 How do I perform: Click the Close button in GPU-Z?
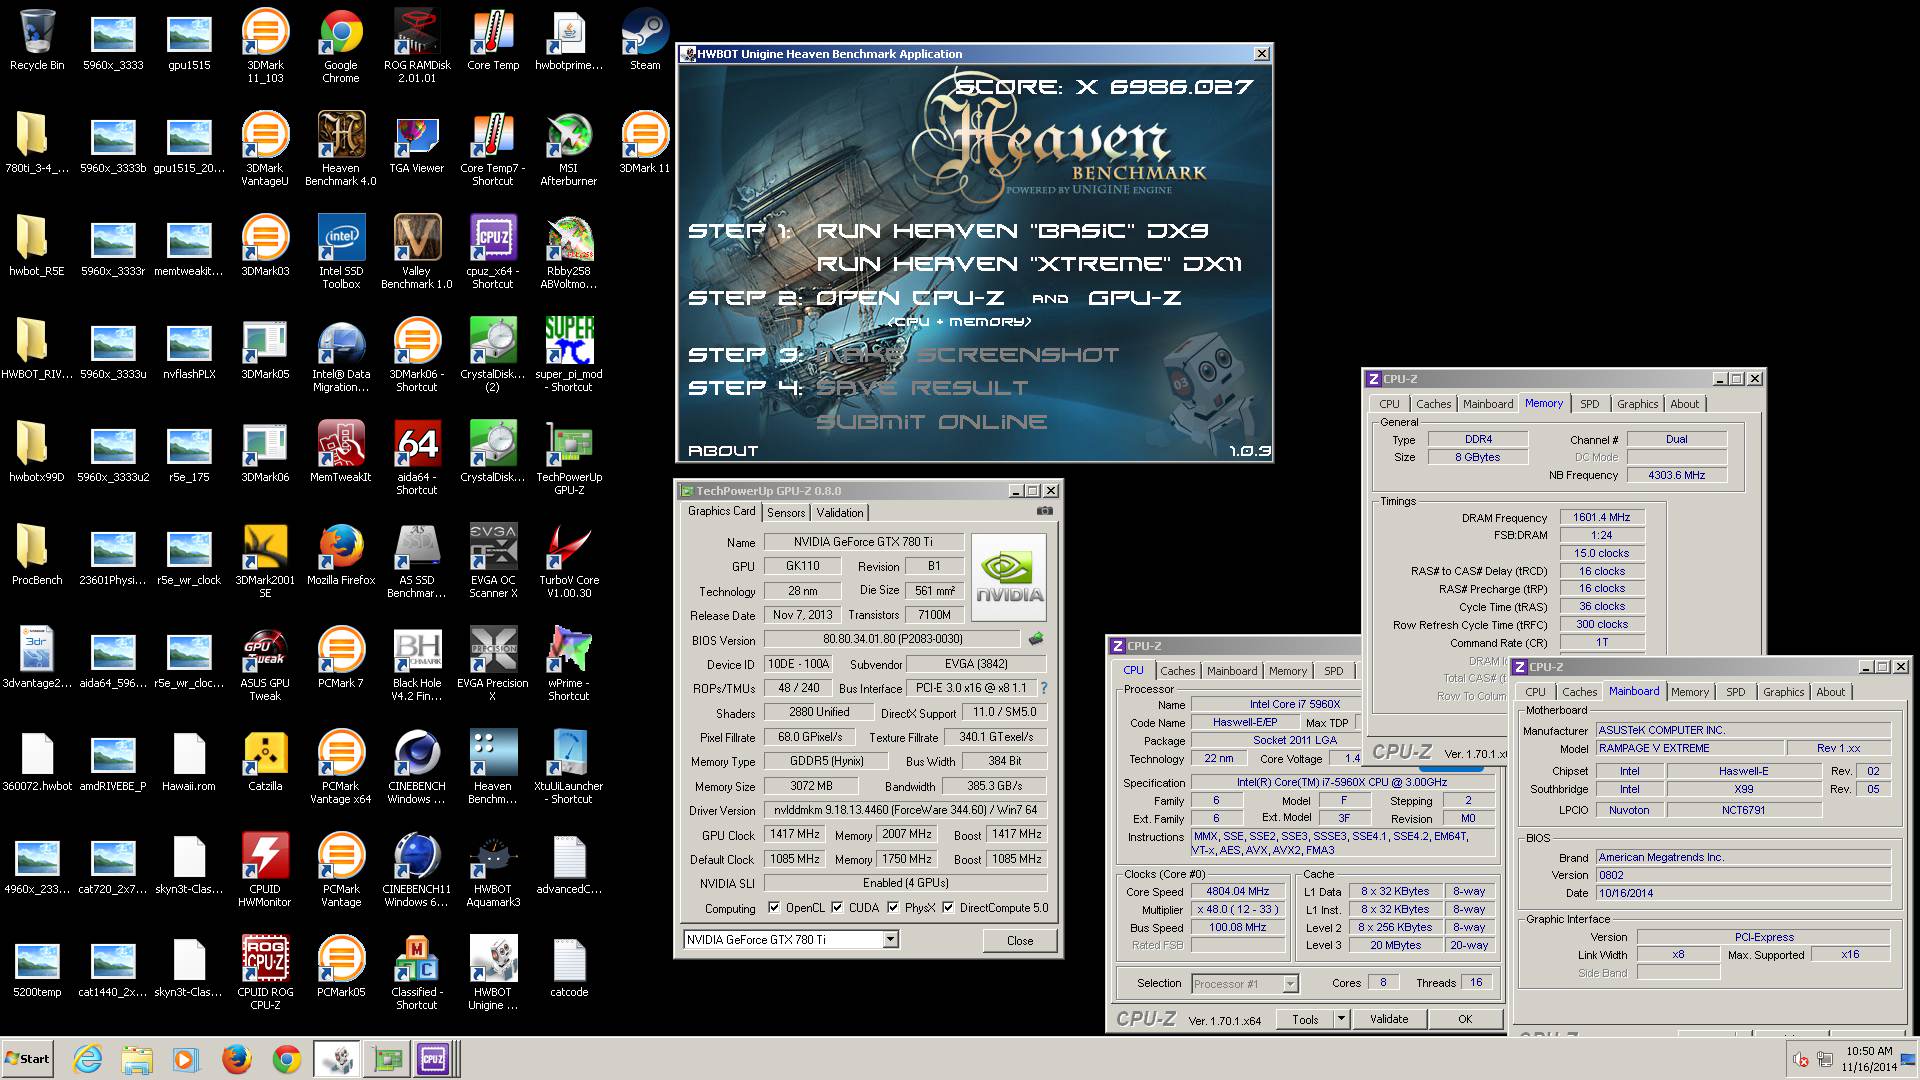(x=1020, y=940)
